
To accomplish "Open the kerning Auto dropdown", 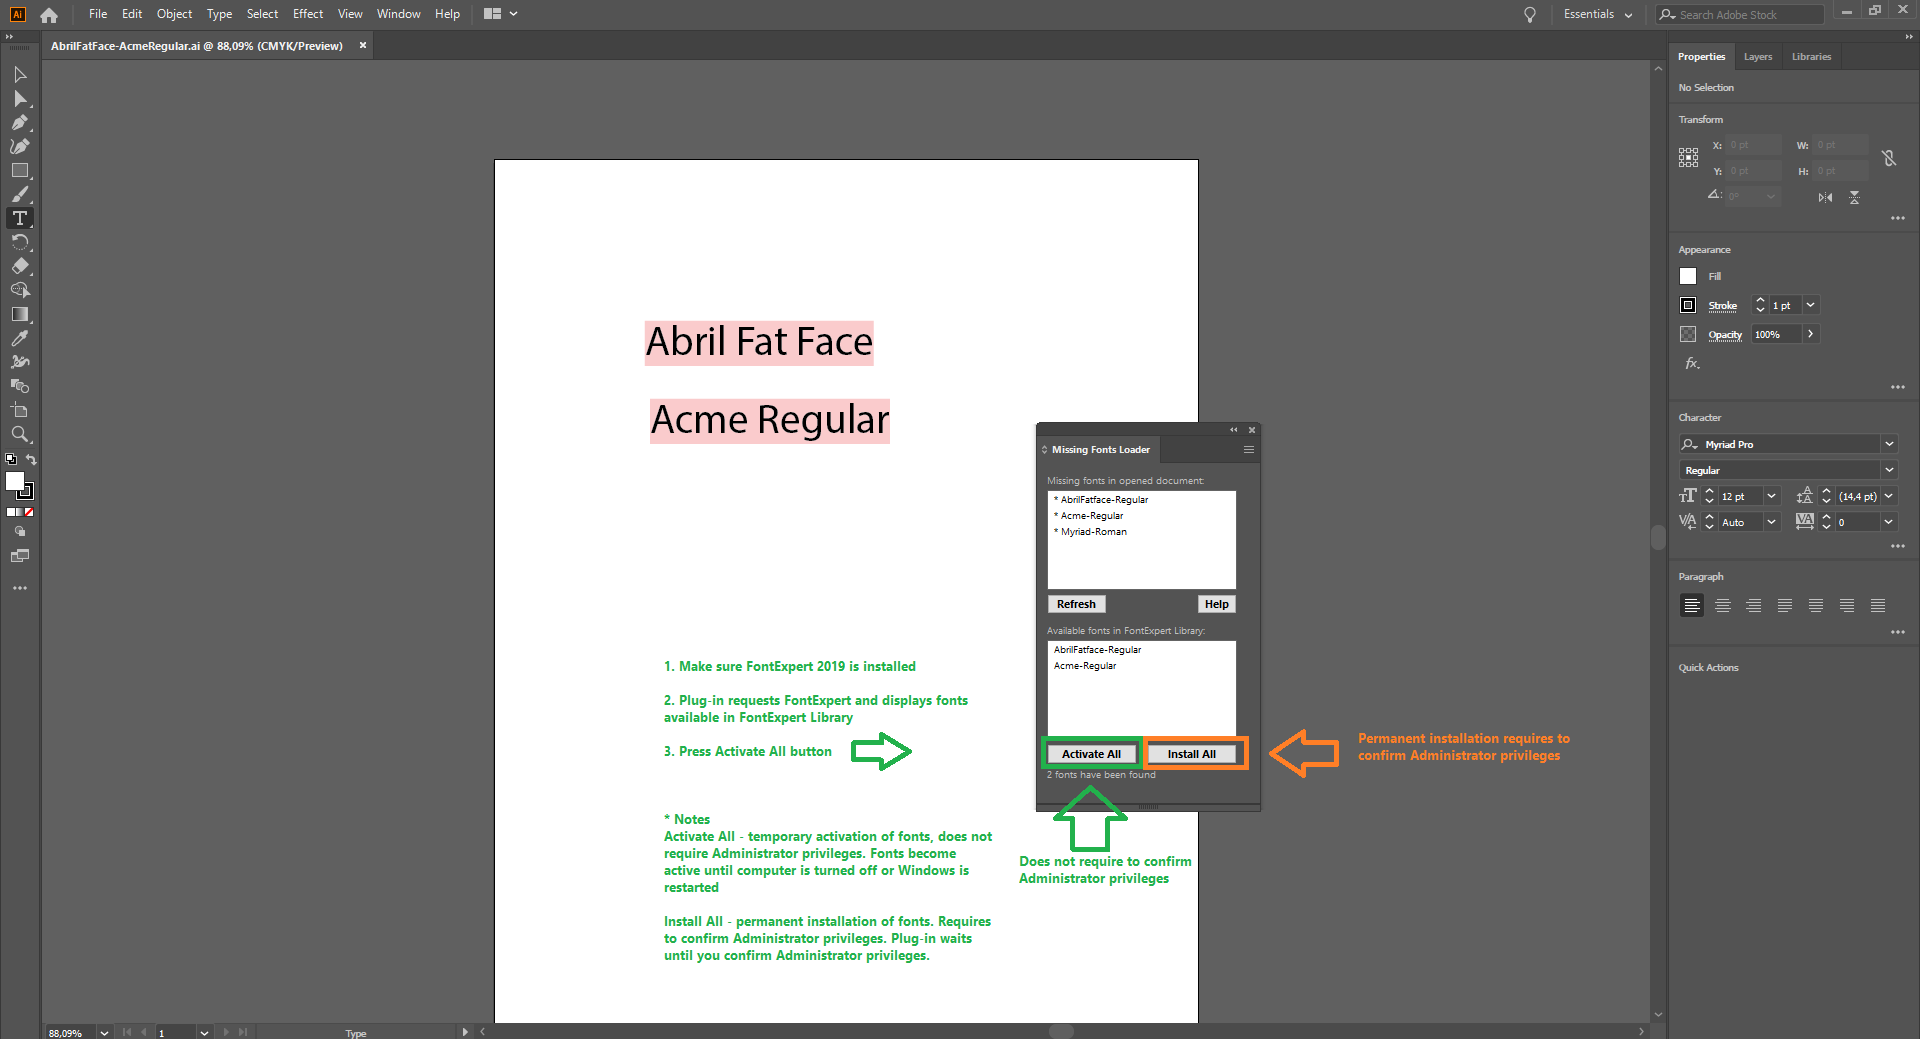I will point(1771,522).
